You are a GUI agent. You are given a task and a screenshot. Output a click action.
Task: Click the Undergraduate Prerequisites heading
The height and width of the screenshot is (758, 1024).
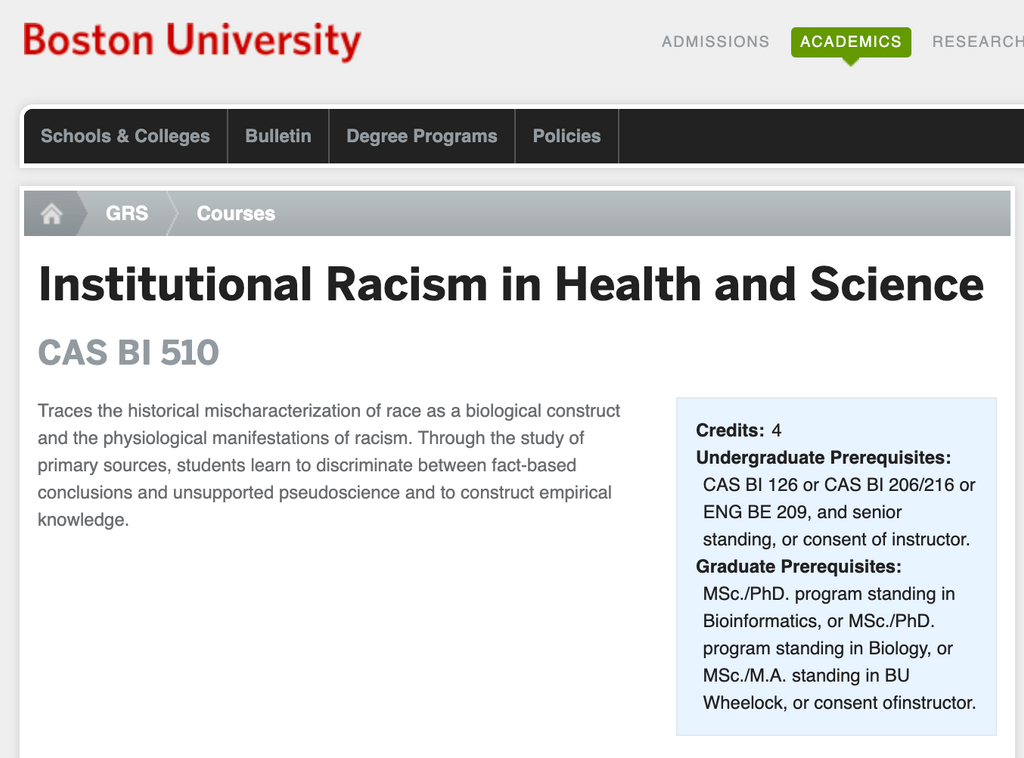tap(823, 458)
